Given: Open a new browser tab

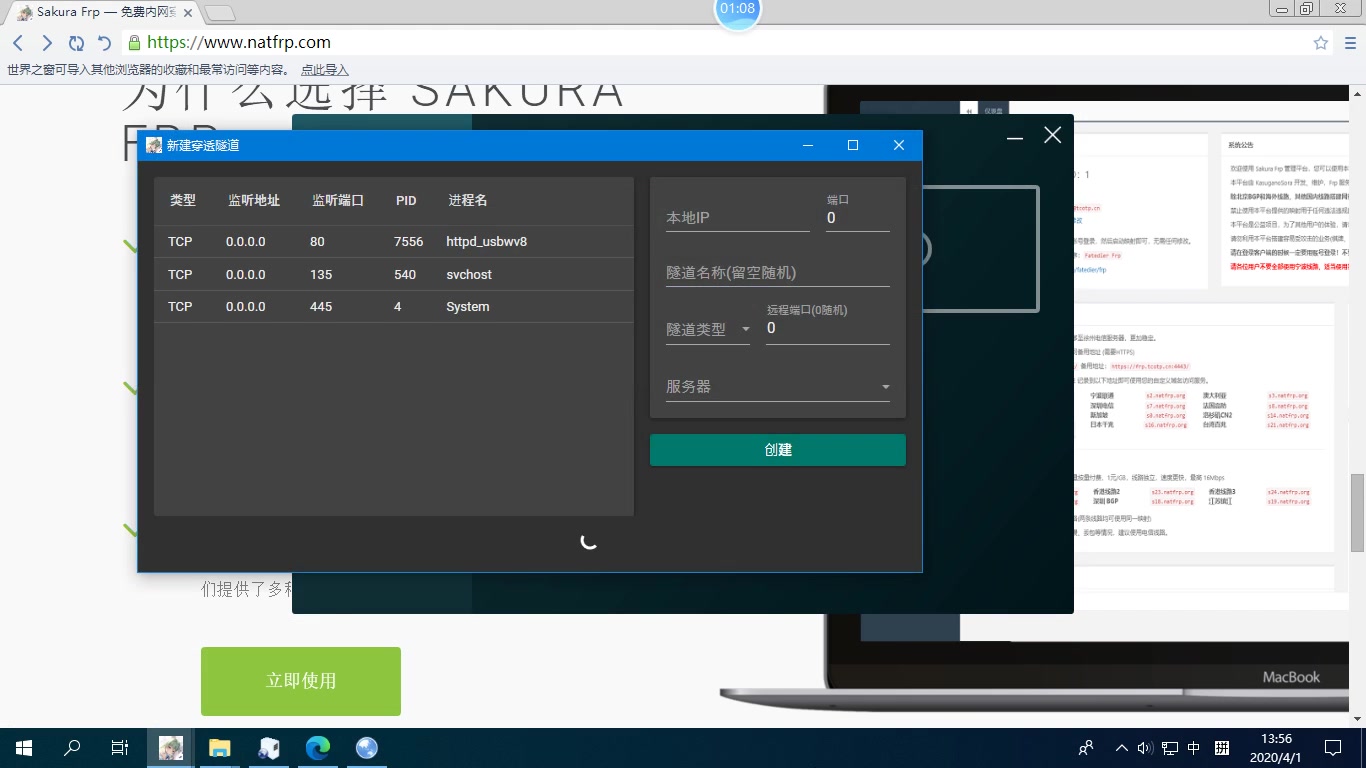Looking at the screenshot, I should tap(220, 13).
